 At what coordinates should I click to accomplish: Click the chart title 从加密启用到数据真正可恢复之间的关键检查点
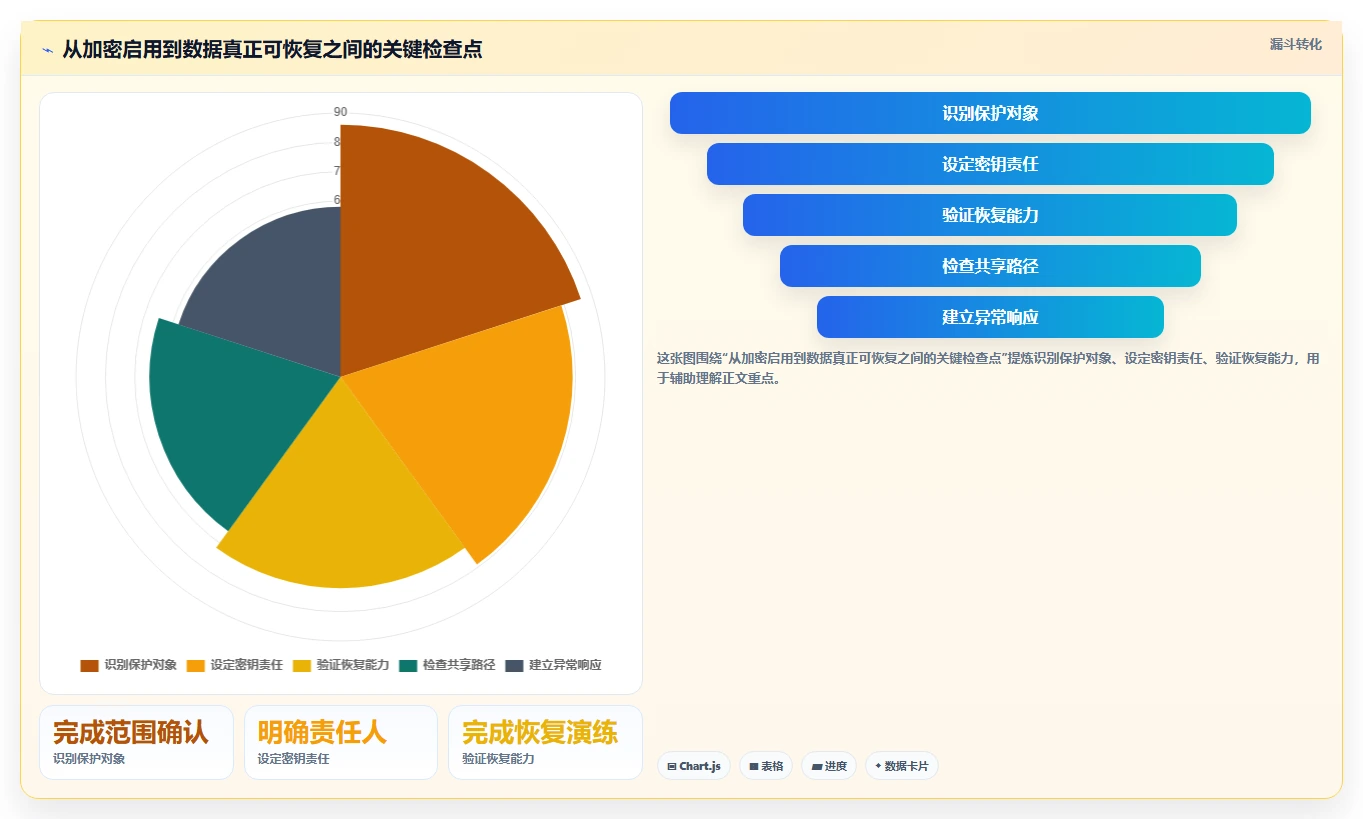272,49
